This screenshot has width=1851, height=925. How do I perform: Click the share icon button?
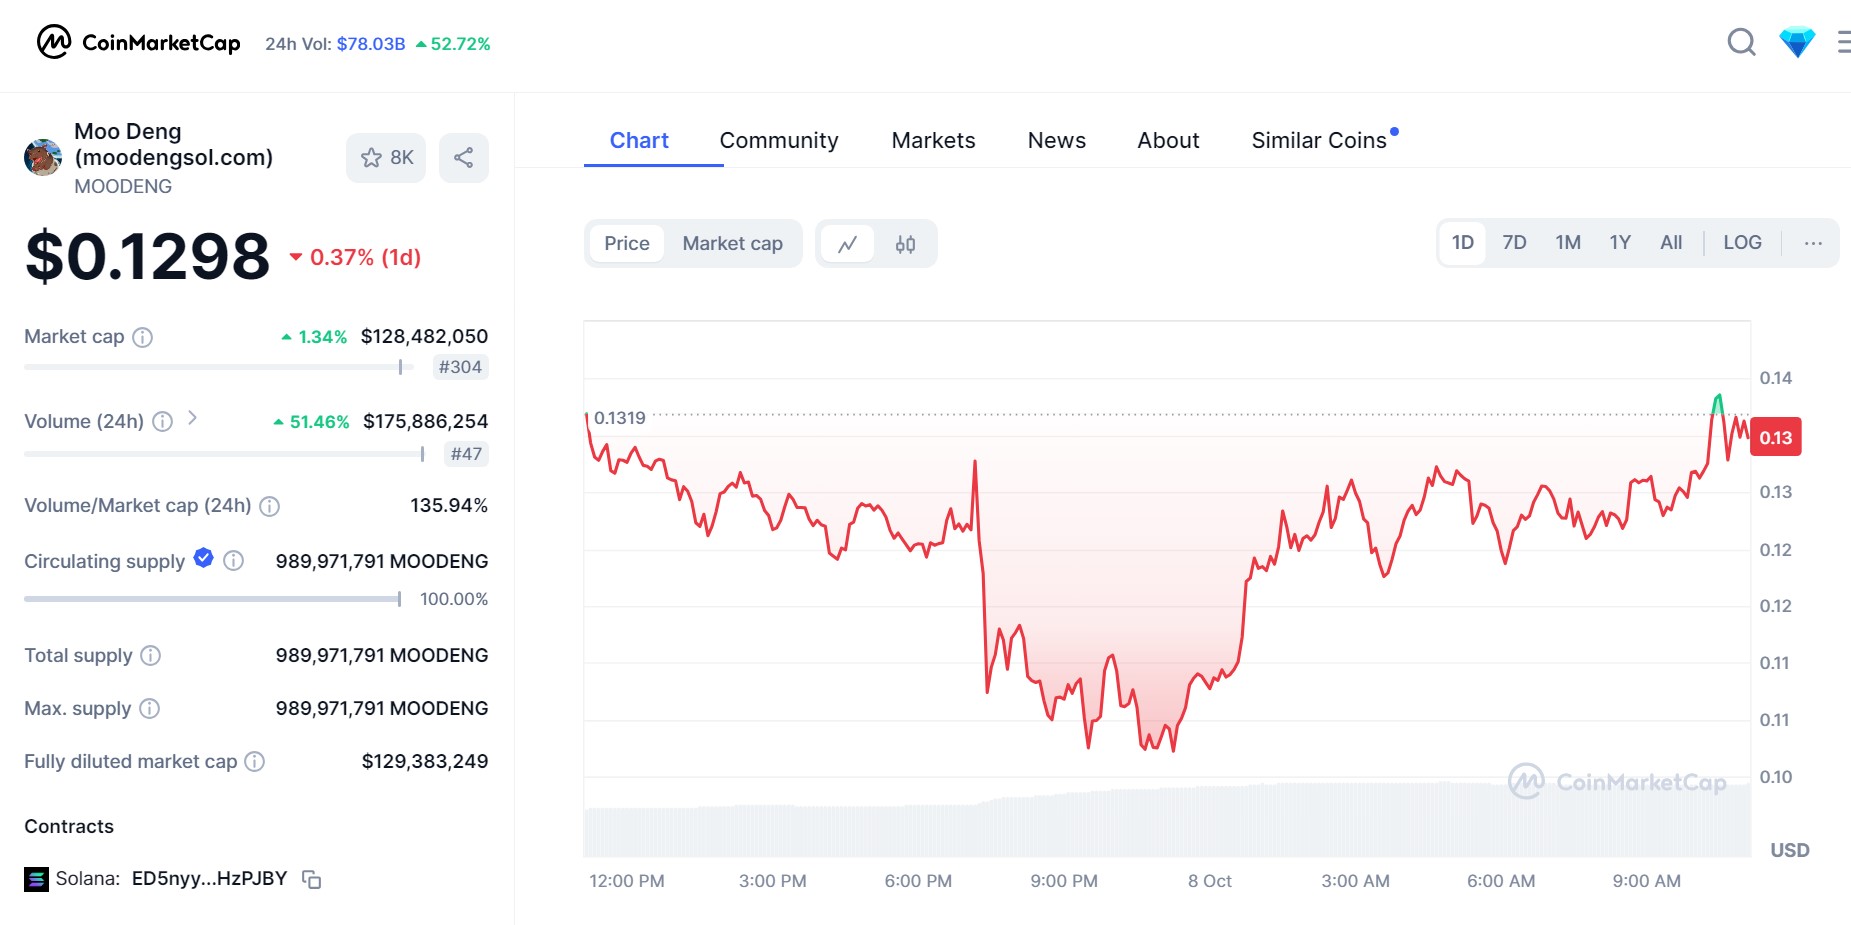click(x=464, y=158)
